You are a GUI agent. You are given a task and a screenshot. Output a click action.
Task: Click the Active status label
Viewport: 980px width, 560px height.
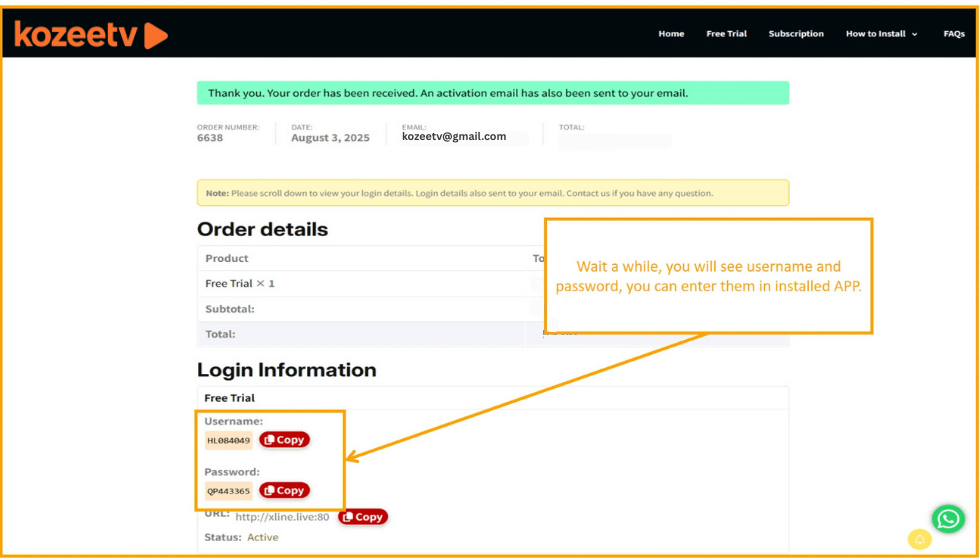coord(263,537)
